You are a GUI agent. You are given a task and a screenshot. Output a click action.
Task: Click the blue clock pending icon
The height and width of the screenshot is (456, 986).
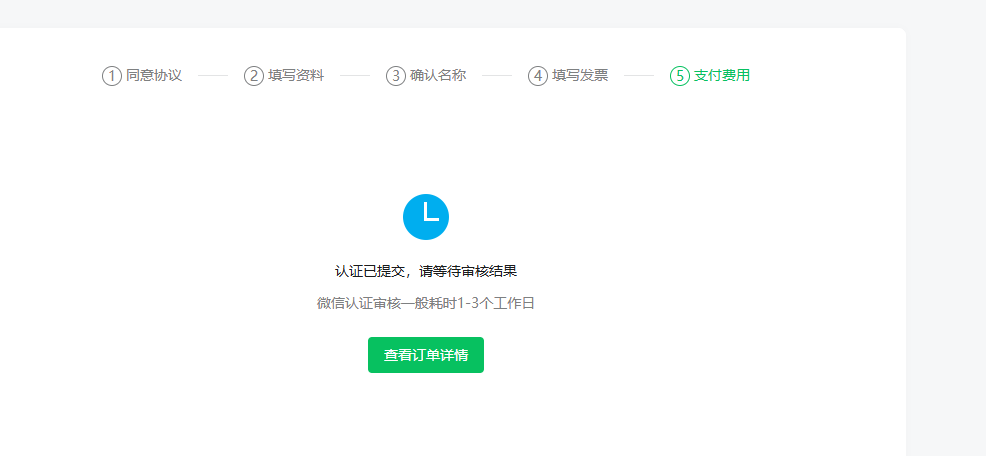[426, 217]
